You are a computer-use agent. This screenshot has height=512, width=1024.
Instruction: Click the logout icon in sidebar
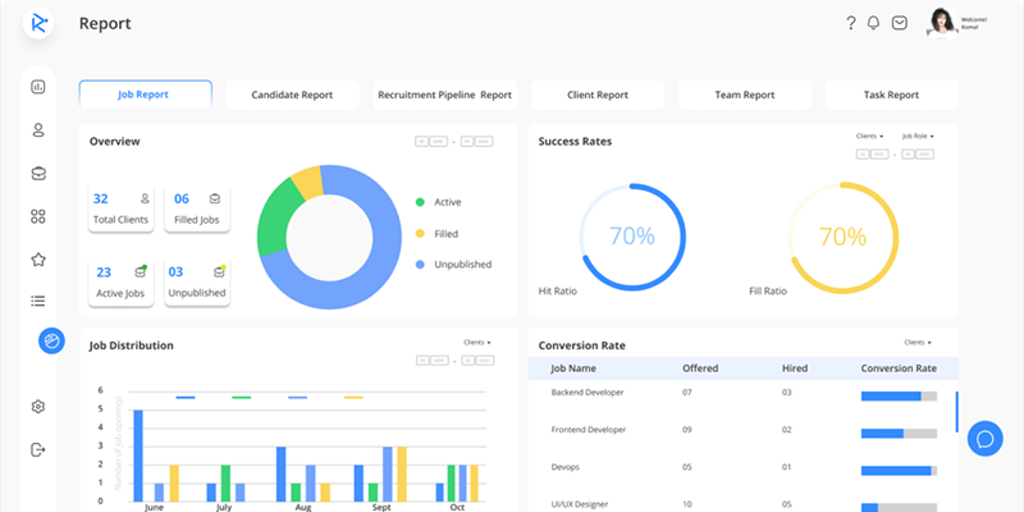click(x=38, y=450)
